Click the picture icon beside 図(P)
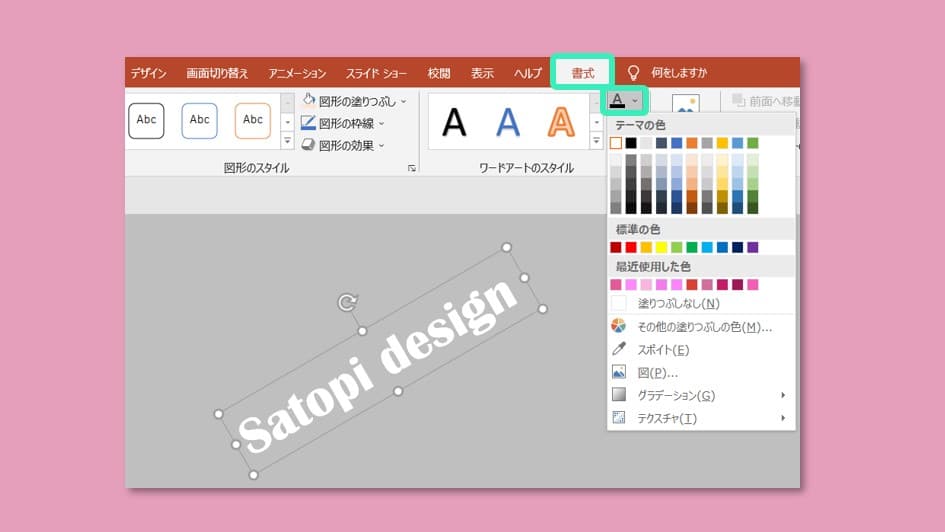This screenshot has width=945, height=532. [618, 372]
